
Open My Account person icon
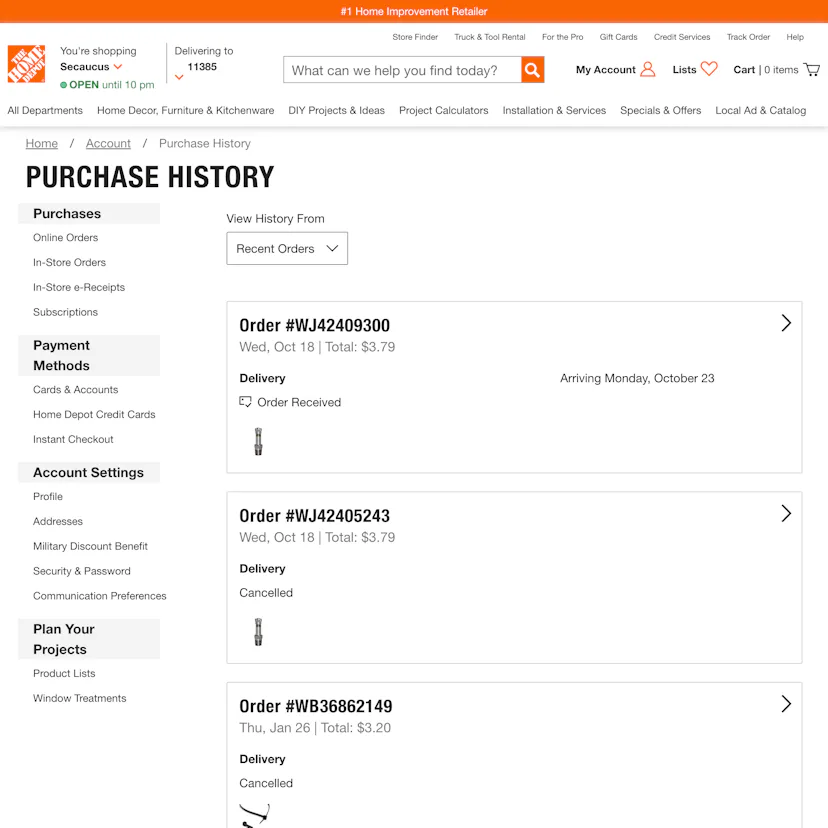646,69
